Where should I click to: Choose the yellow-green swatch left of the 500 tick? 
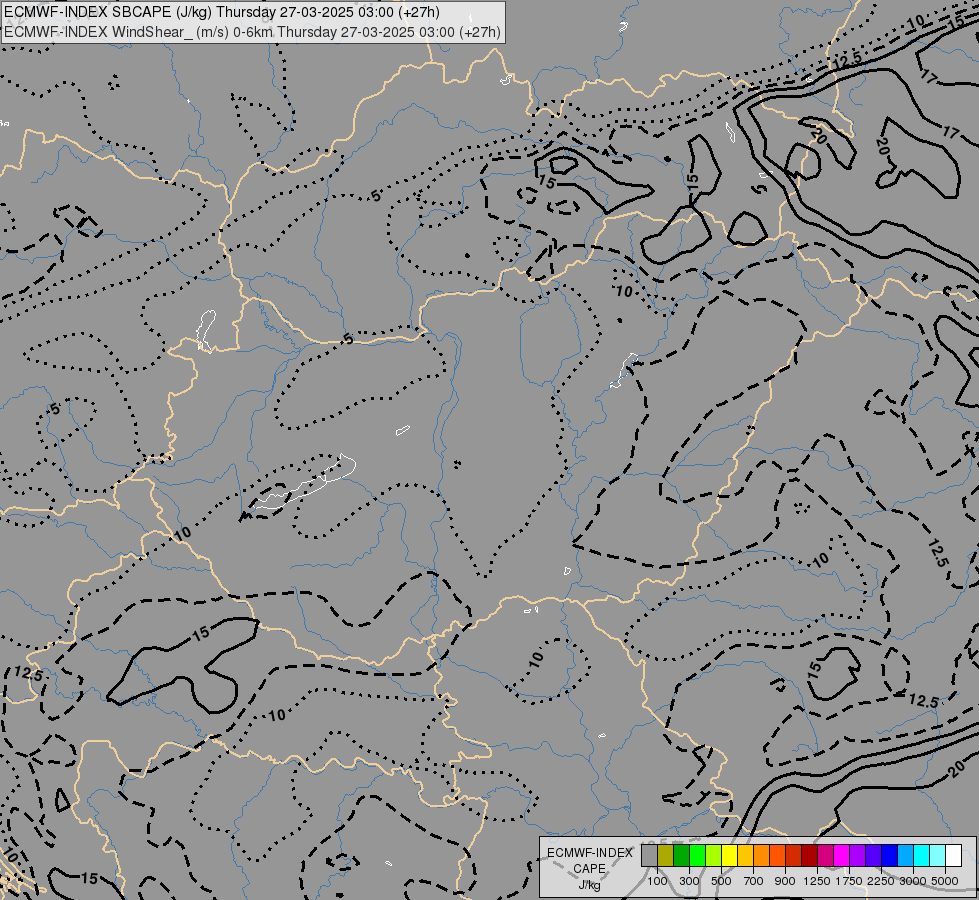[x=714, y=855]
